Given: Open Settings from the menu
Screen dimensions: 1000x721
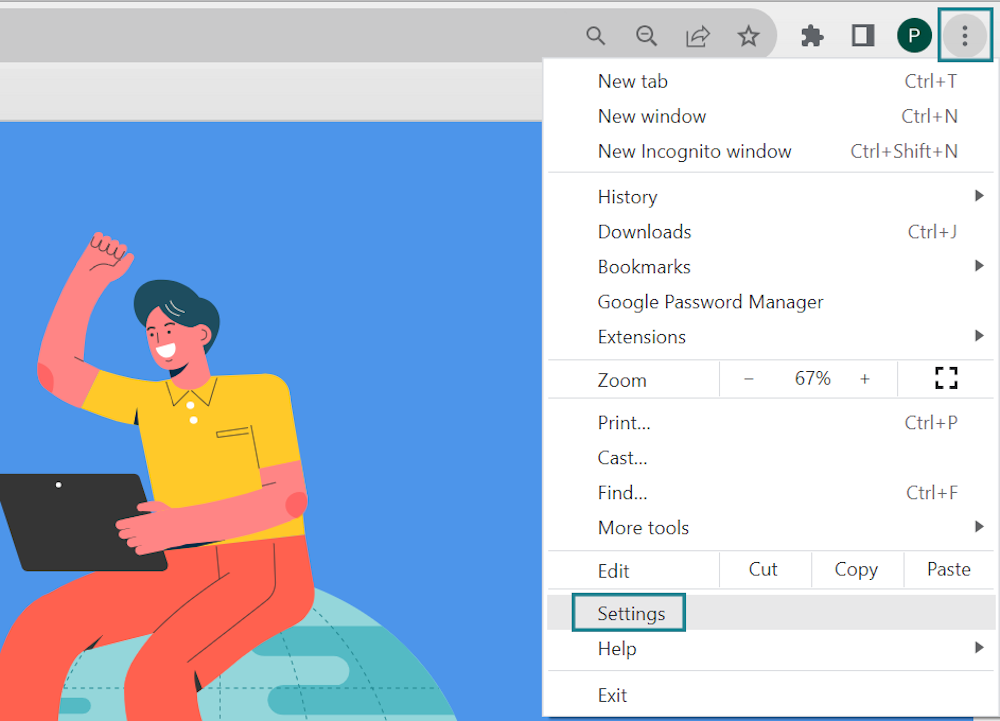Looking at the screenshot, I should point(631,614).
